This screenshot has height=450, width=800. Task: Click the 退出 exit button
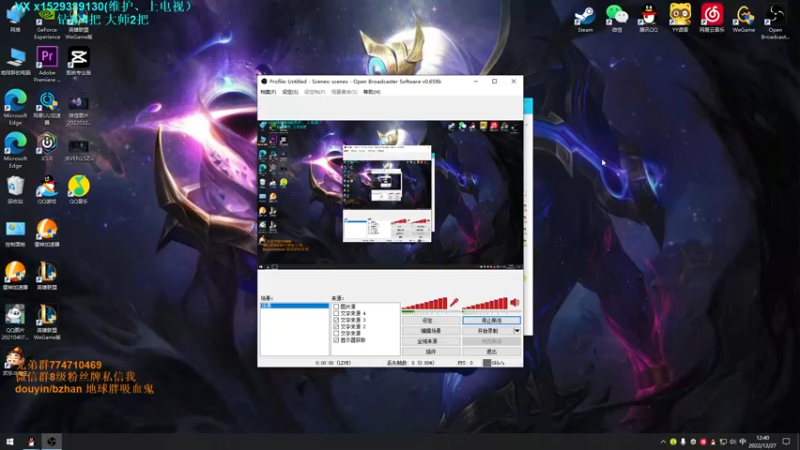point(491,352)
